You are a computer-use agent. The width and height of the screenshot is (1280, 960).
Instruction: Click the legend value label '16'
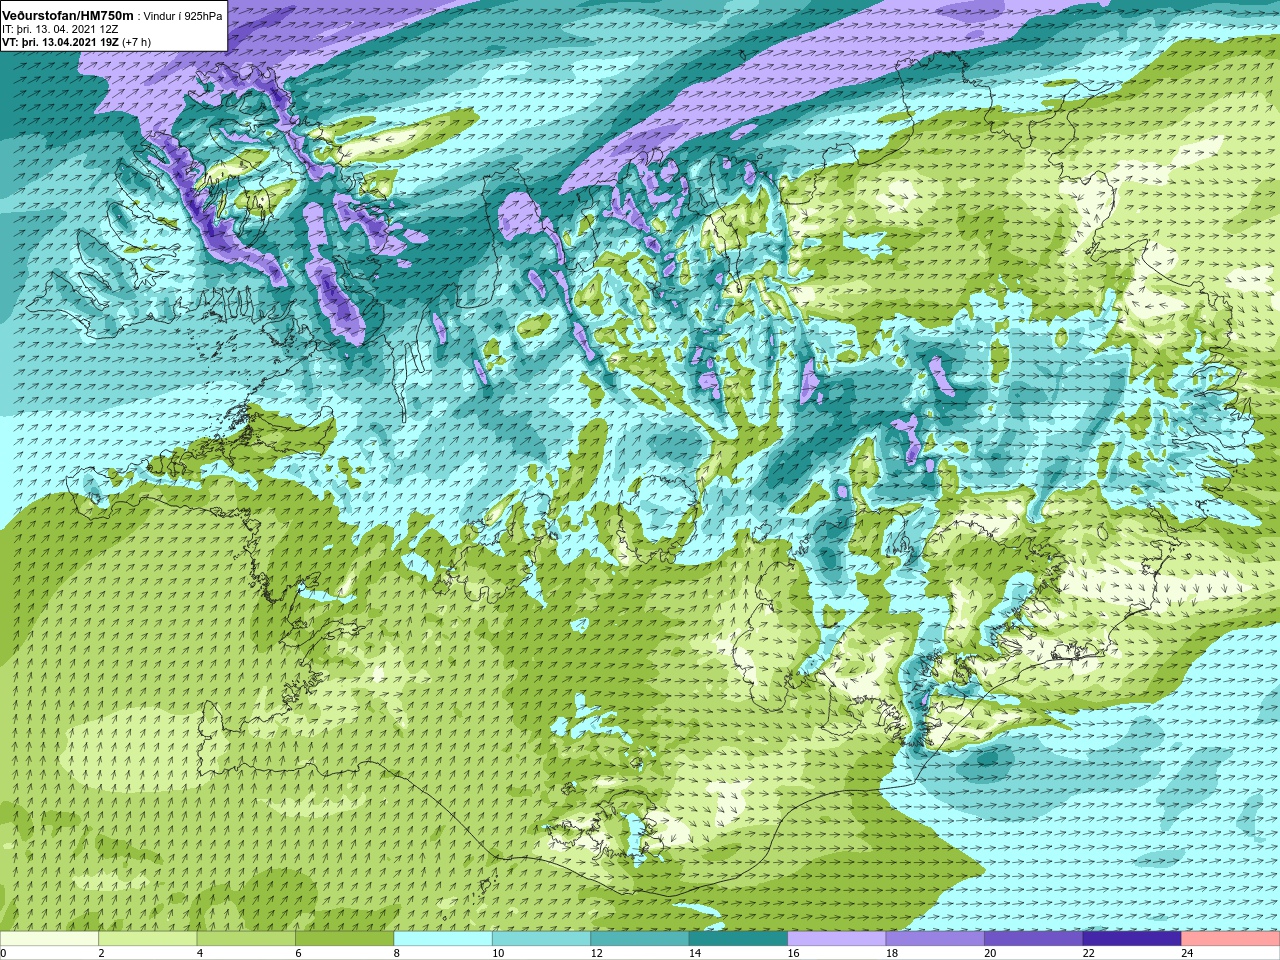pos(793,953)
